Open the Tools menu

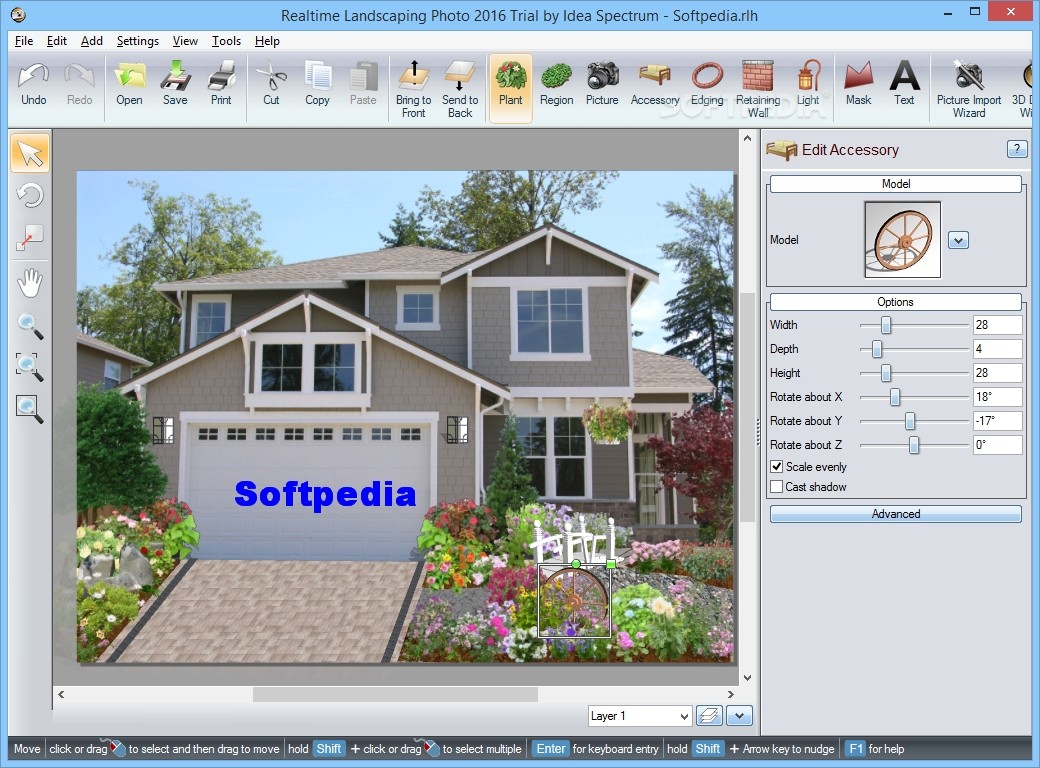226,40
